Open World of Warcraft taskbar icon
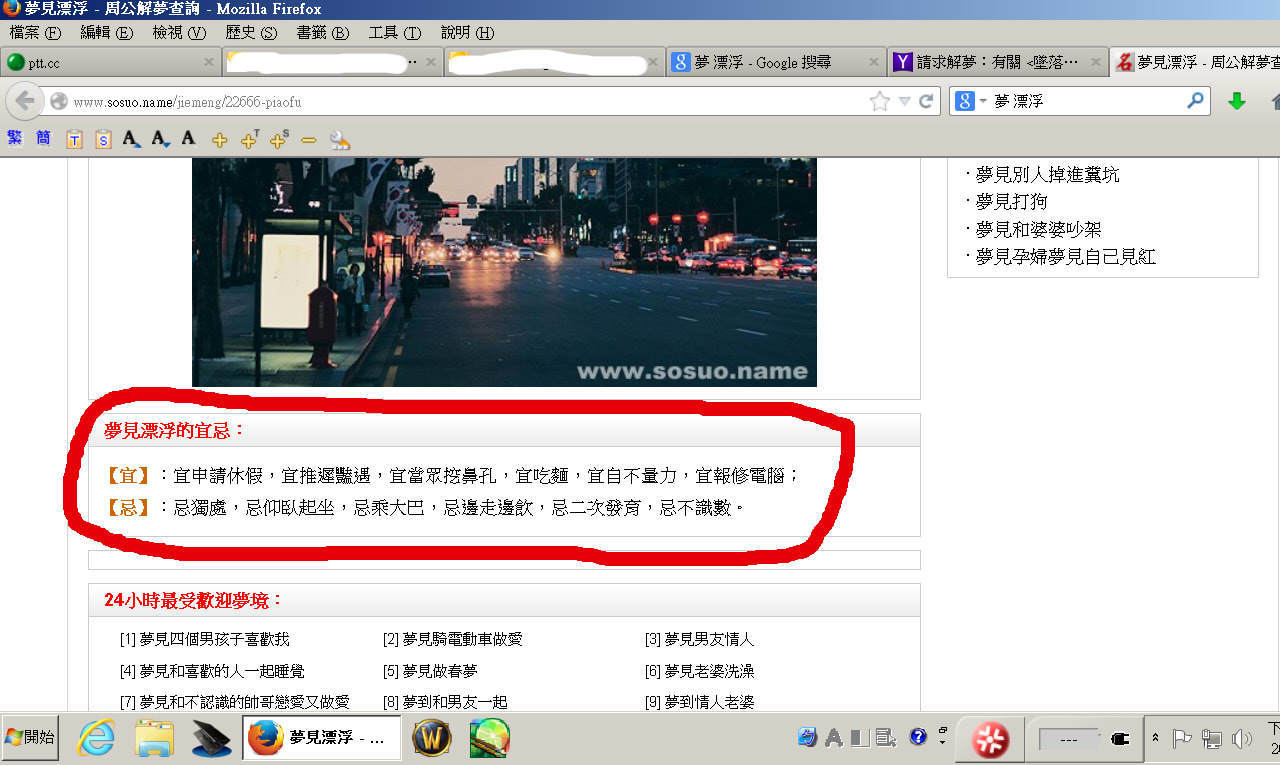Viewport: 1280px width, 765px height. coord(431,738)
